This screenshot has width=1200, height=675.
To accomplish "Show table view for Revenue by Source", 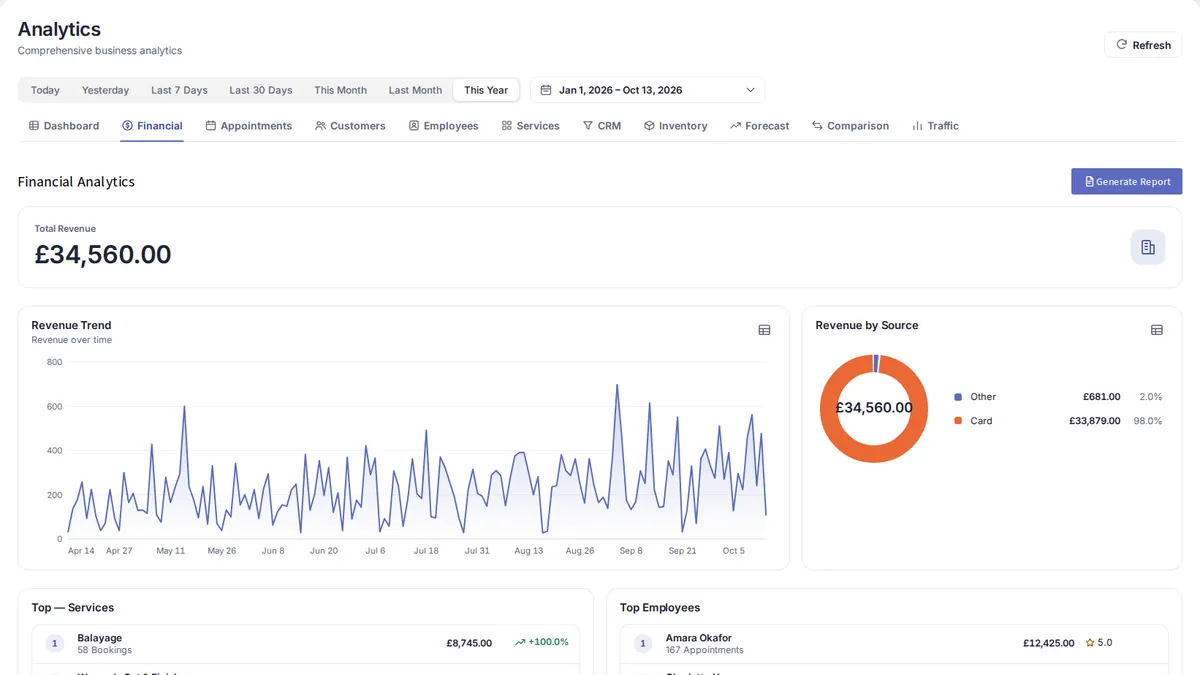I will pos(1157,330).
